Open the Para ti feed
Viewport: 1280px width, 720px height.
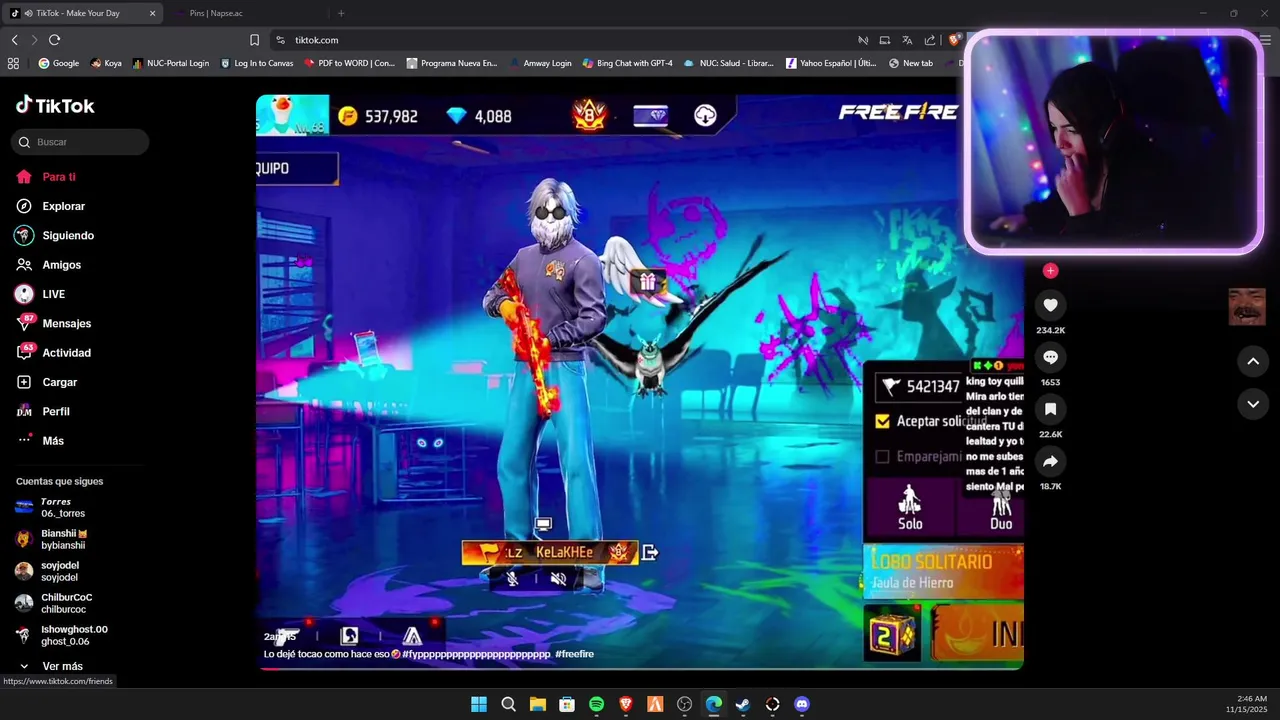[x=46, y=177]
